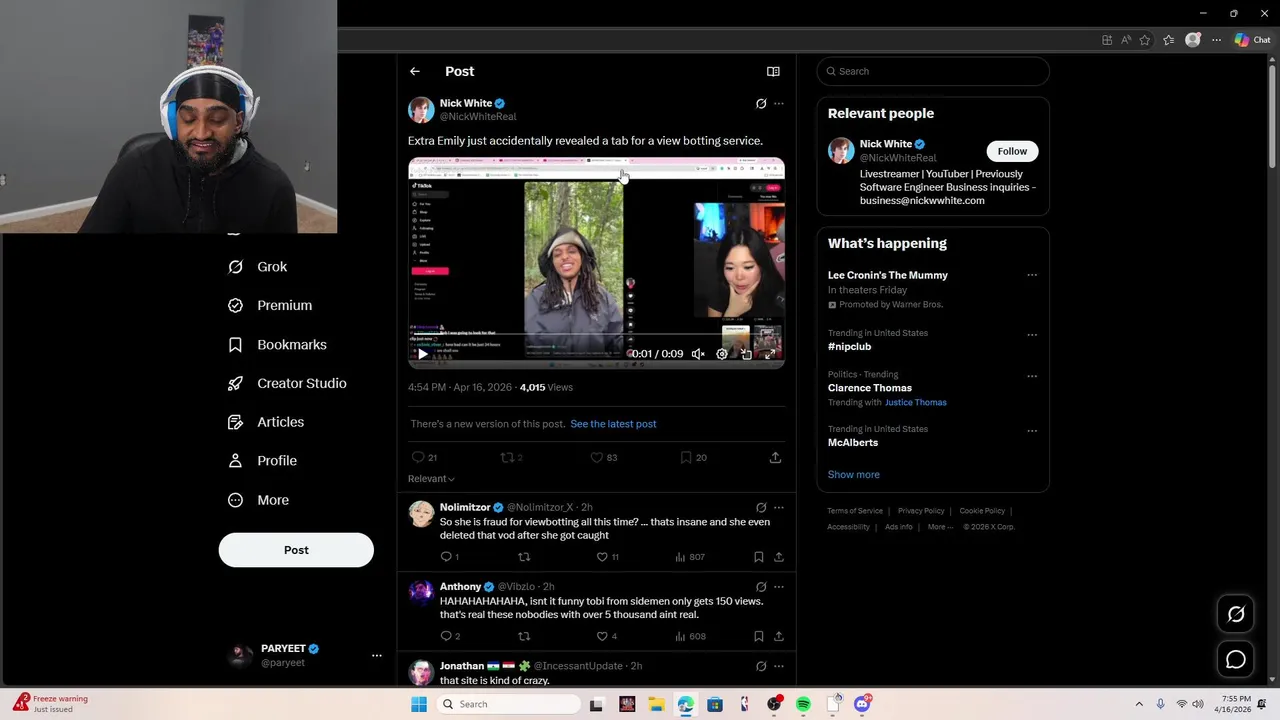Play the embedded video

click(x=422, y=354)
